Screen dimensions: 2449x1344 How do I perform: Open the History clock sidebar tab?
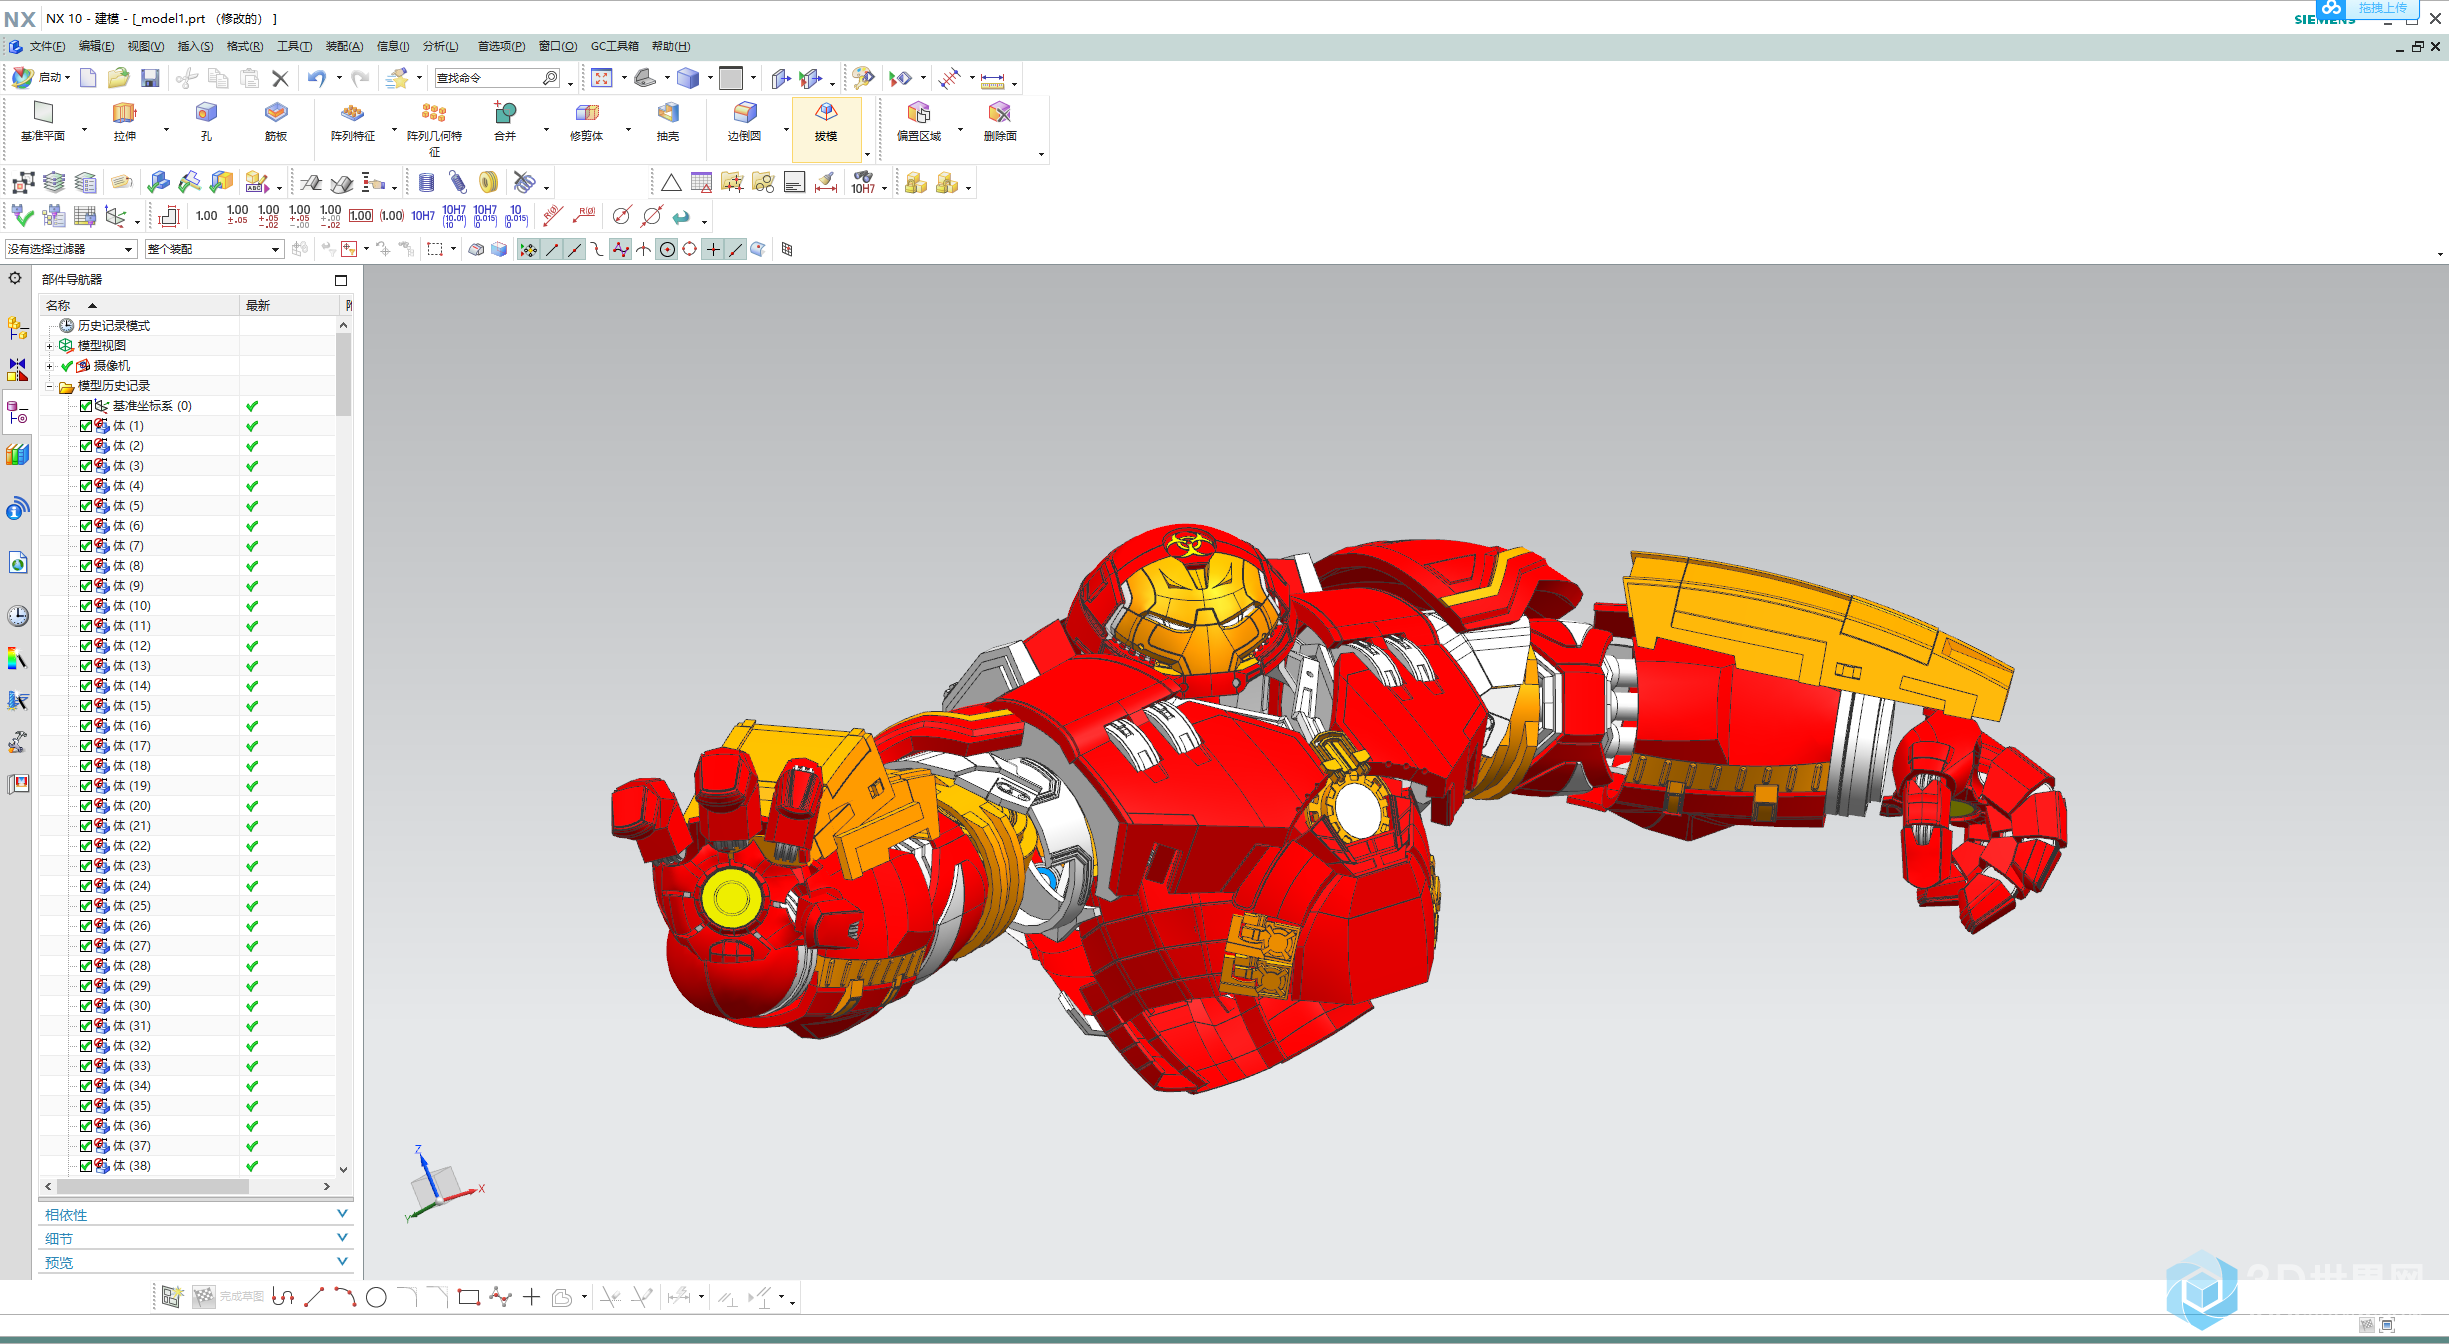point(18,616)
